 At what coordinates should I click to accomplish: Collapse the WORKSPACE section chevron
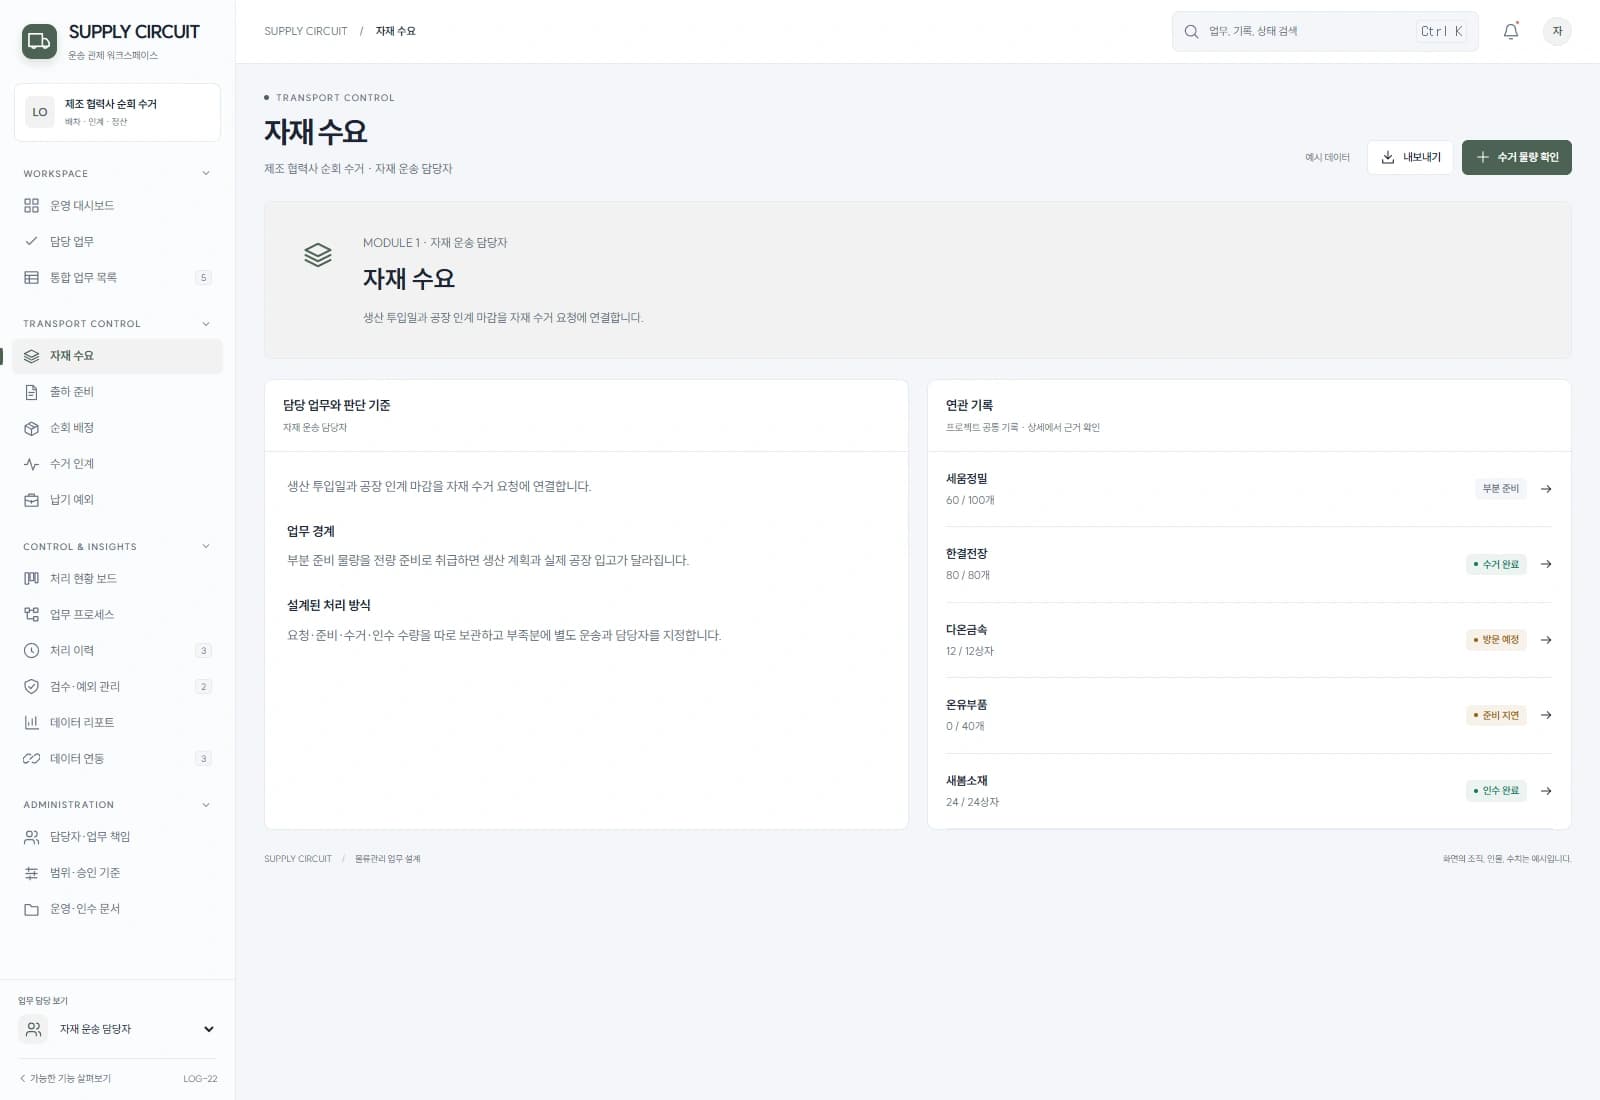[206, 174]
